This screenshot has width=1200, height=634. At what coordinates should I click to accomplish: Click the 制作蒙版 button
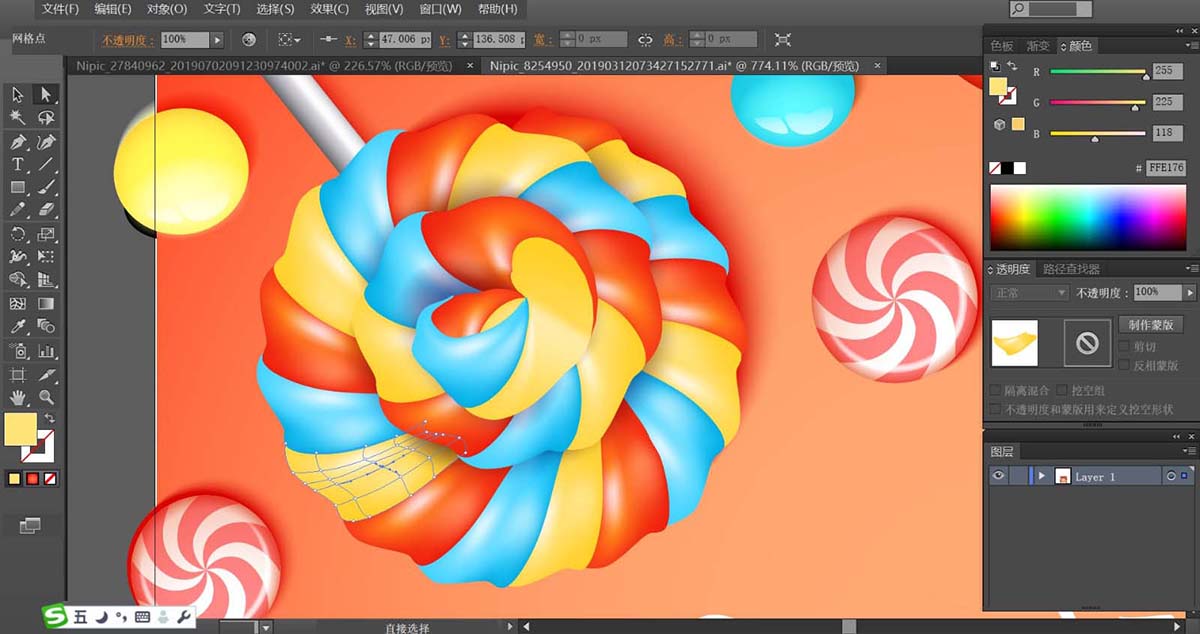(x=1150, y=325)
